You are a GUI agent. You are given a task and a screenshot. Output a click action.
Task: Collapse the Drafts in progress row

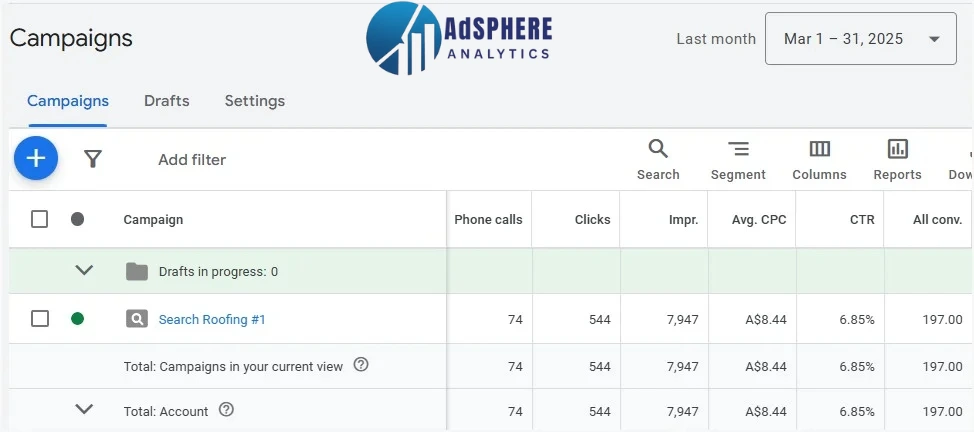click(x=84, y=270)
